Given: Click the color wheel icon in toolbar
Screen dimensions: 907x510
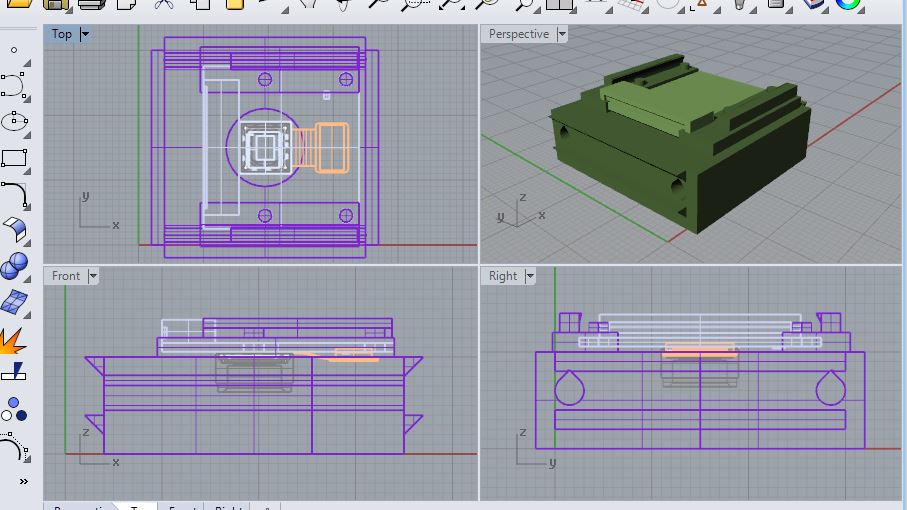Looking at the screenshot, I should [x=848, y=4].
